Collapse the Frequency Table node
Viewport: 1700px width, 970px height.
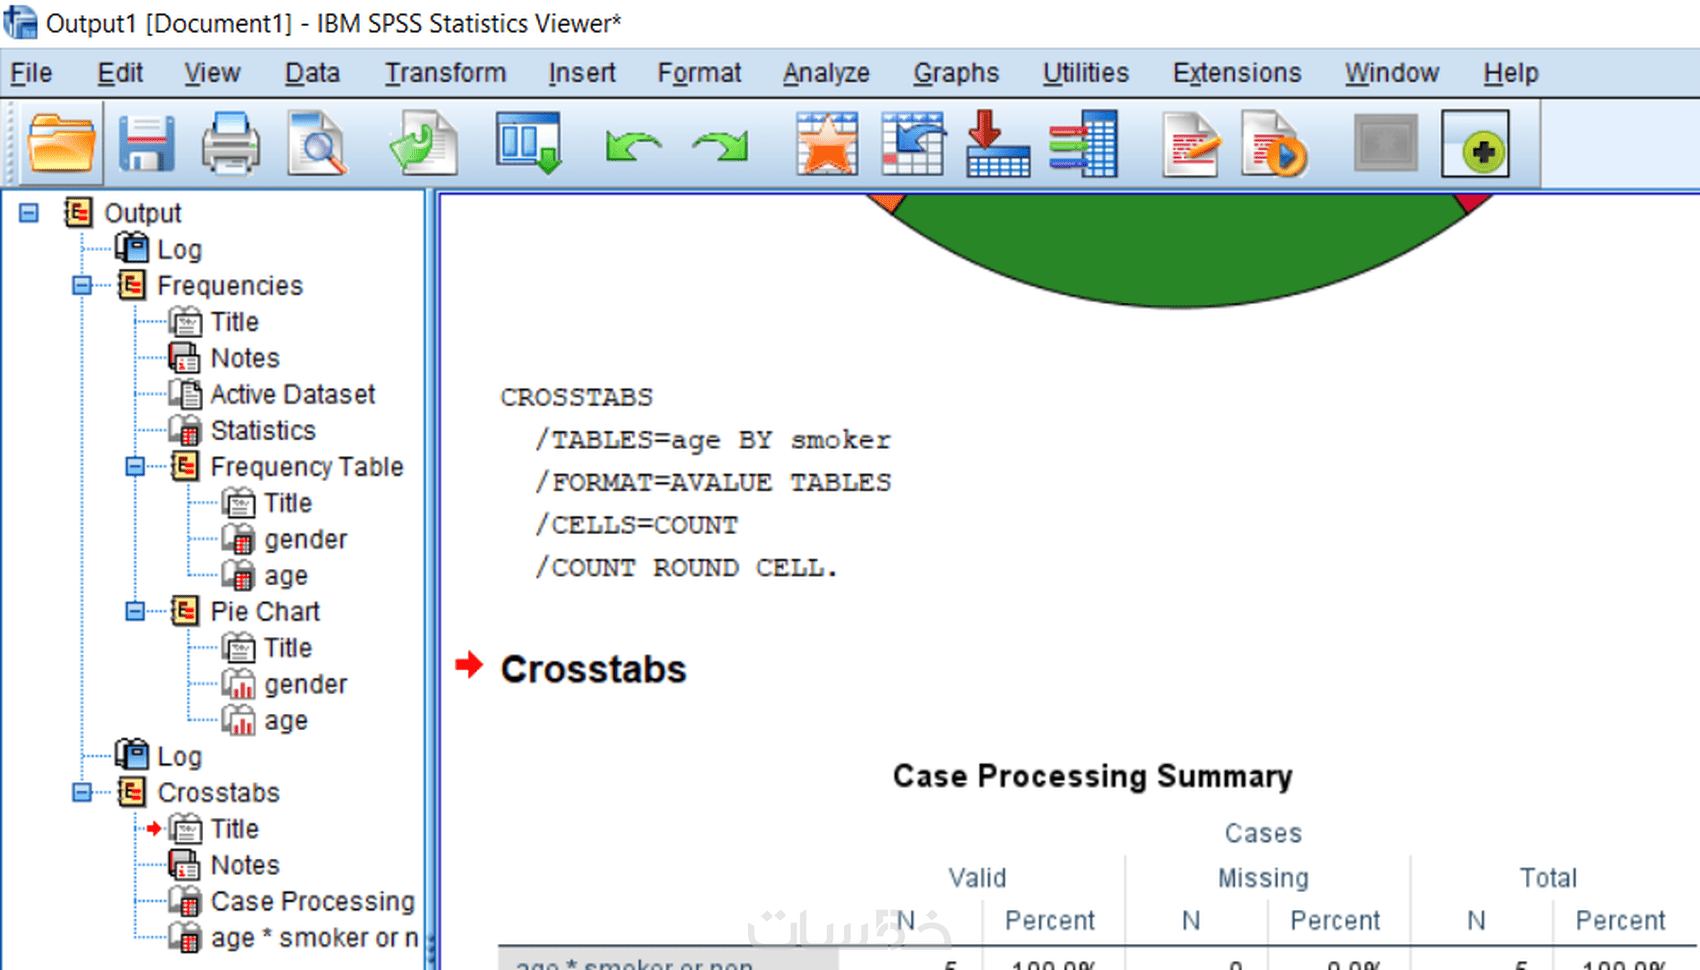pyautogui.click(x=135, y=467)
